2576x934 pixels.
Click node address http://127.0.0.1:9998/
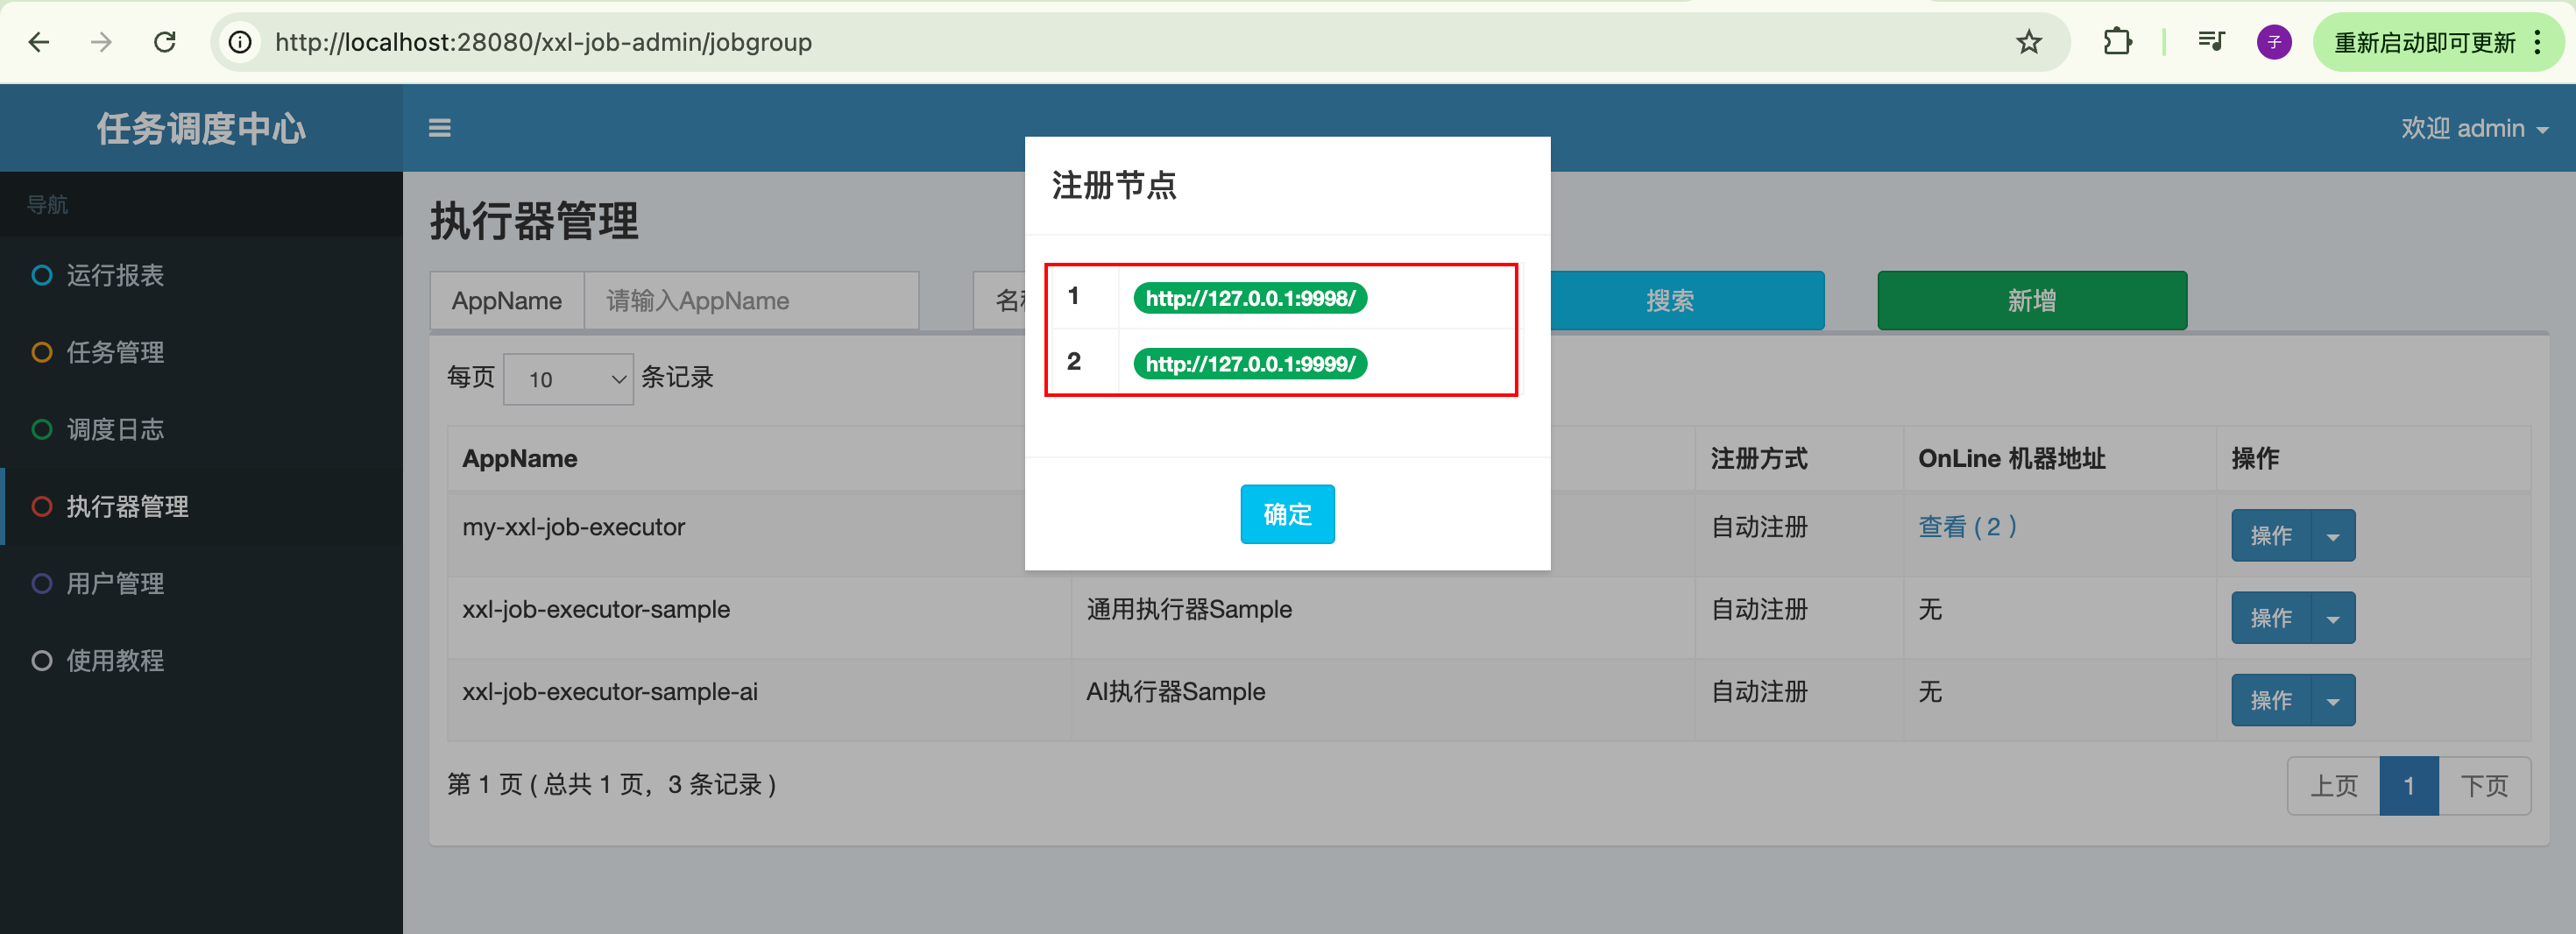pos(1250,298)
